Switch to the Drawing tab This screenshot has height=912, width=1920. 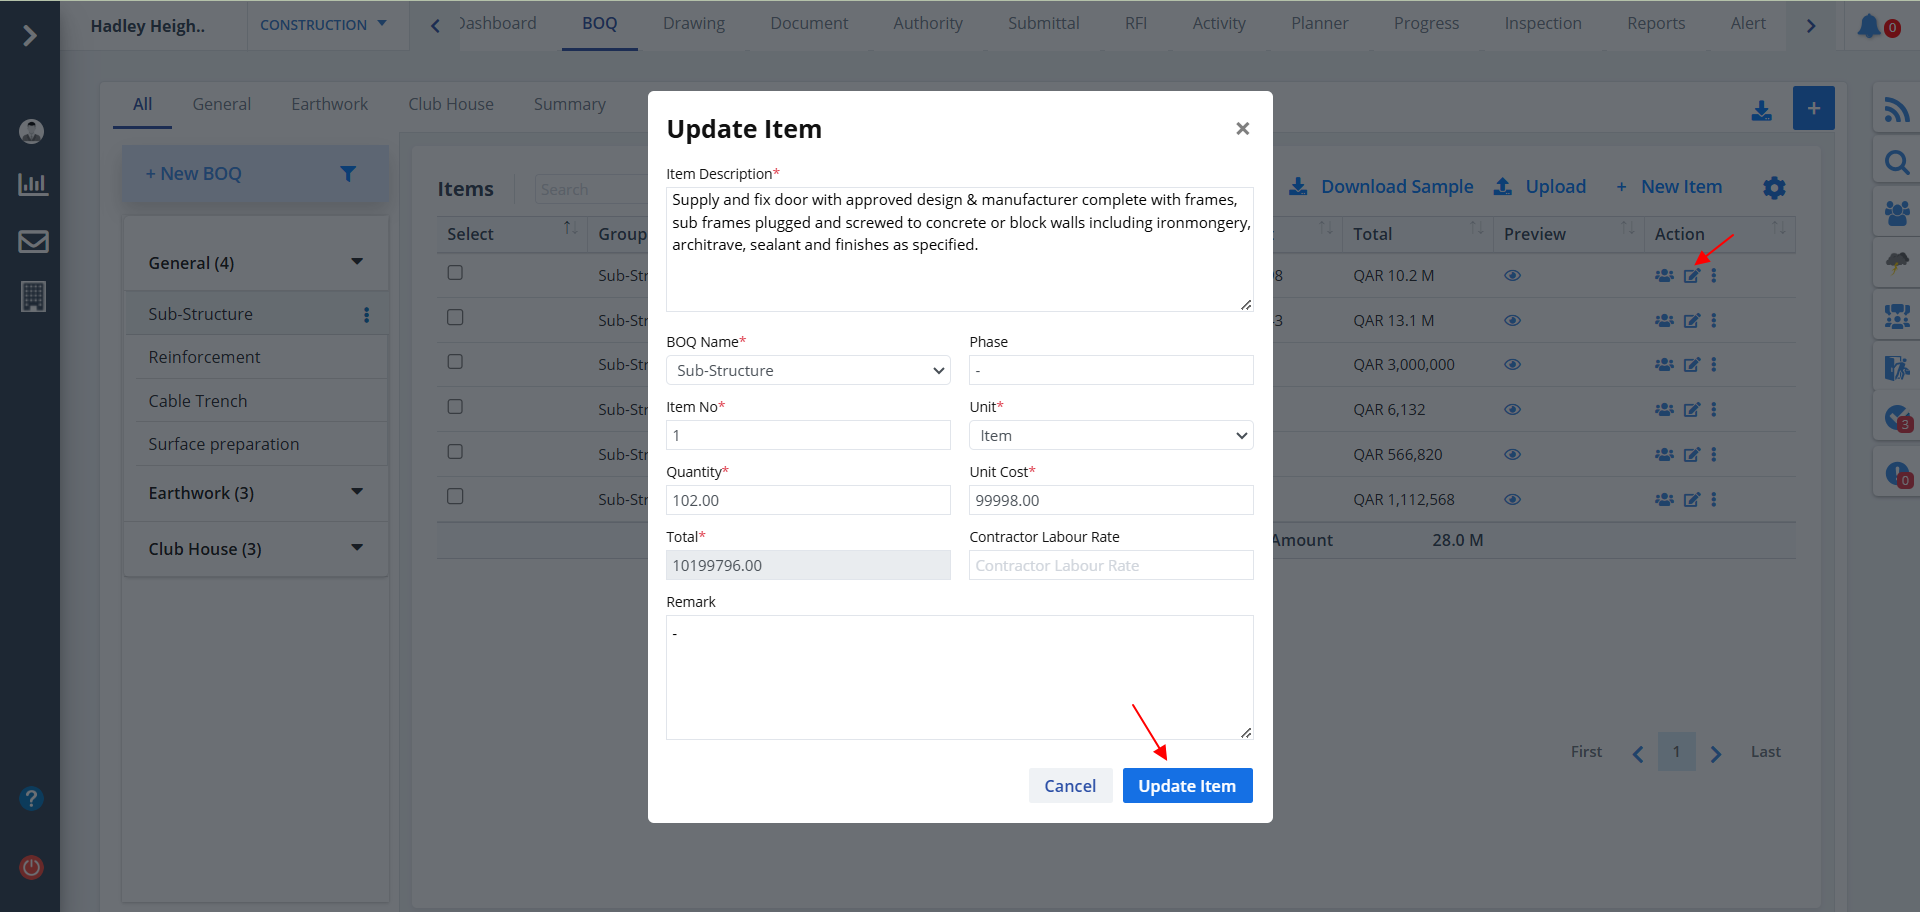pyautogui.click(x=693, y=24)
